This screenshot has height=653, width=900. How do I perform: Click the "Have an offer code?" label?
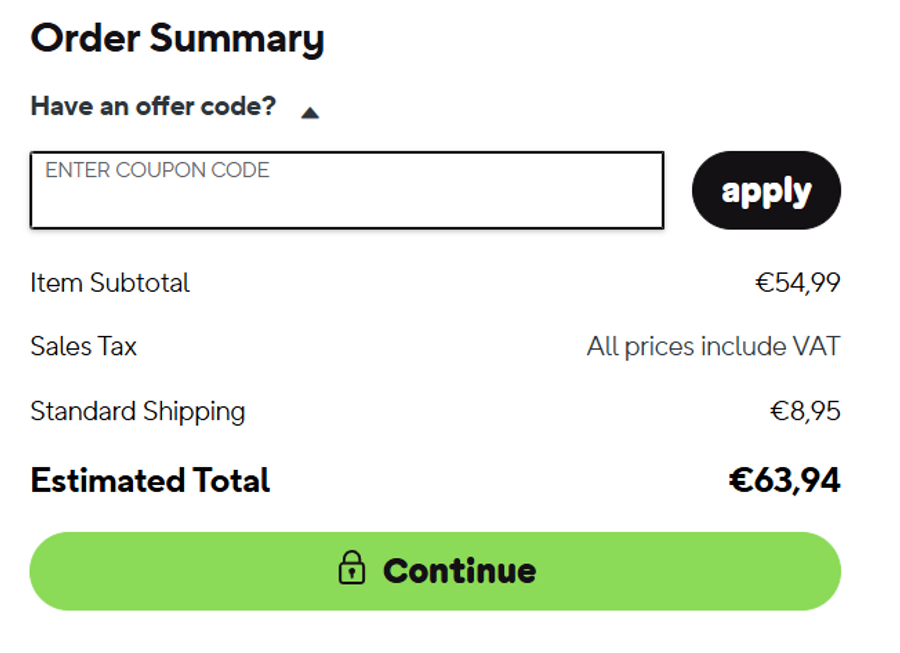tap(153, 106)
